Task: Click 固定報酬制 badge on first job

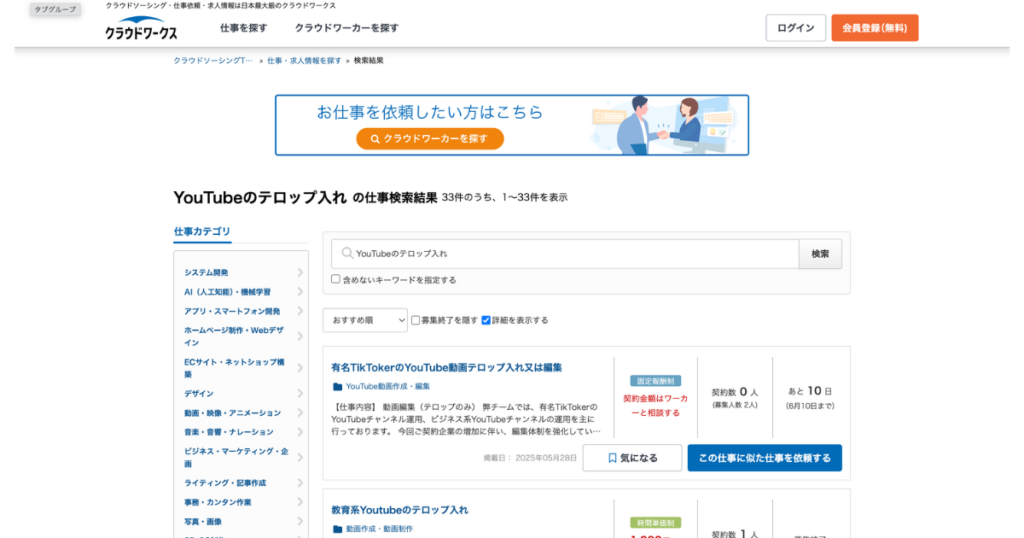Action: coord(656,381)
